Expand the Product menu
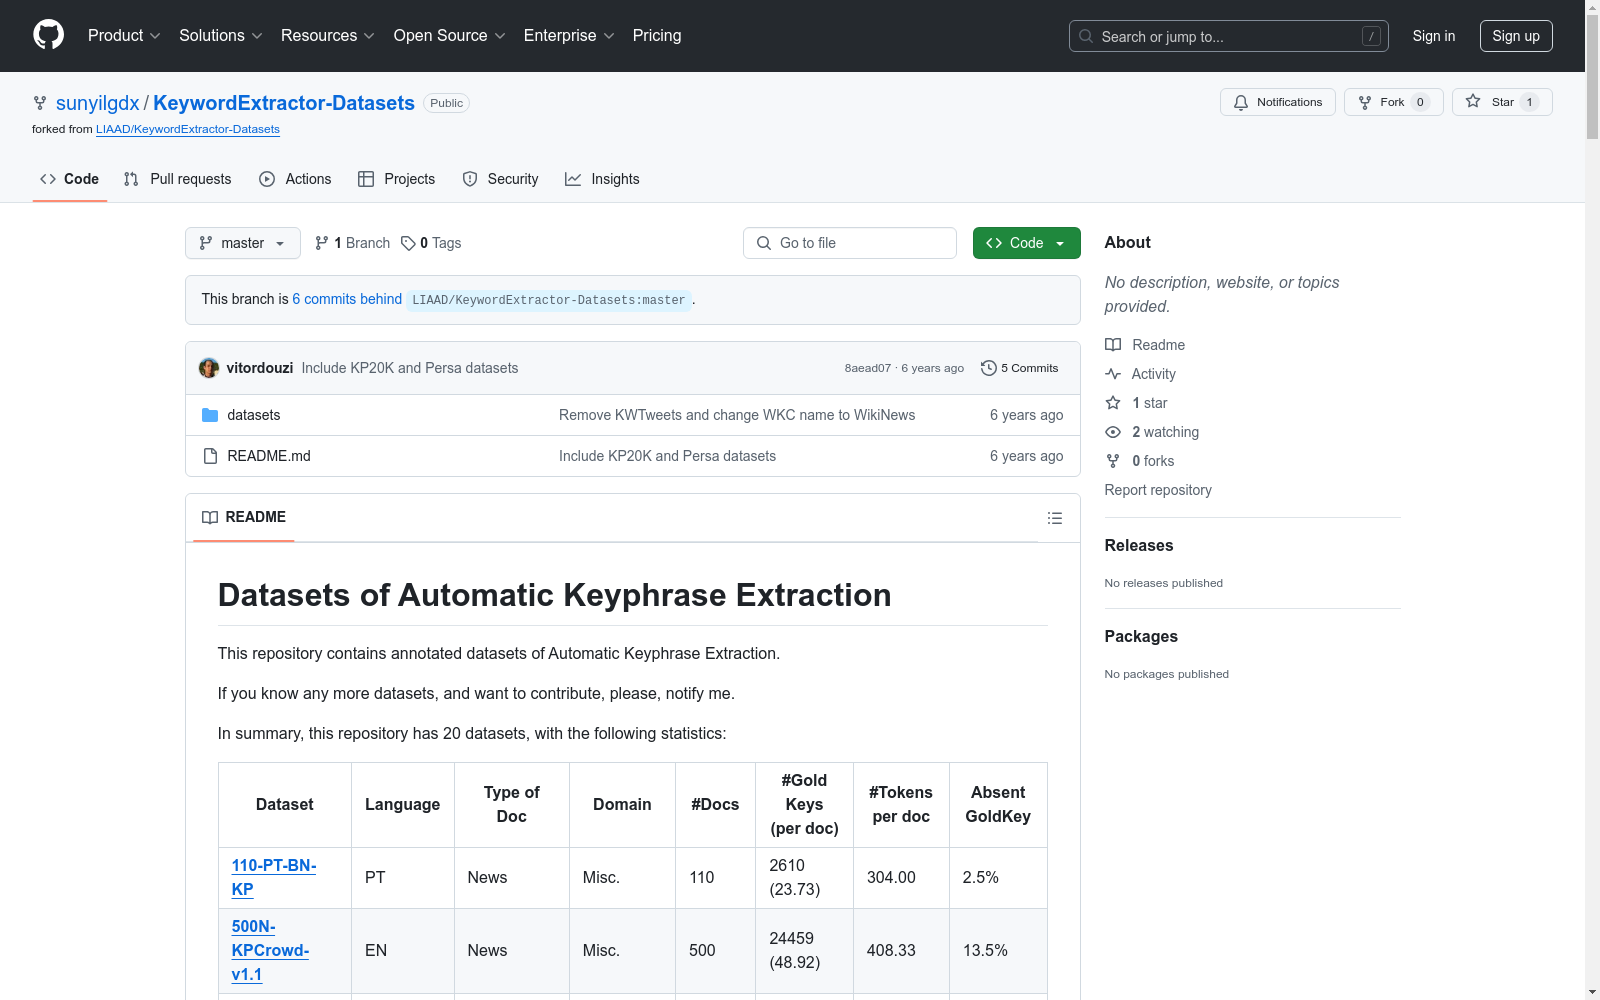Viewport: 1600px width, 1000px height. coord(124,36)
